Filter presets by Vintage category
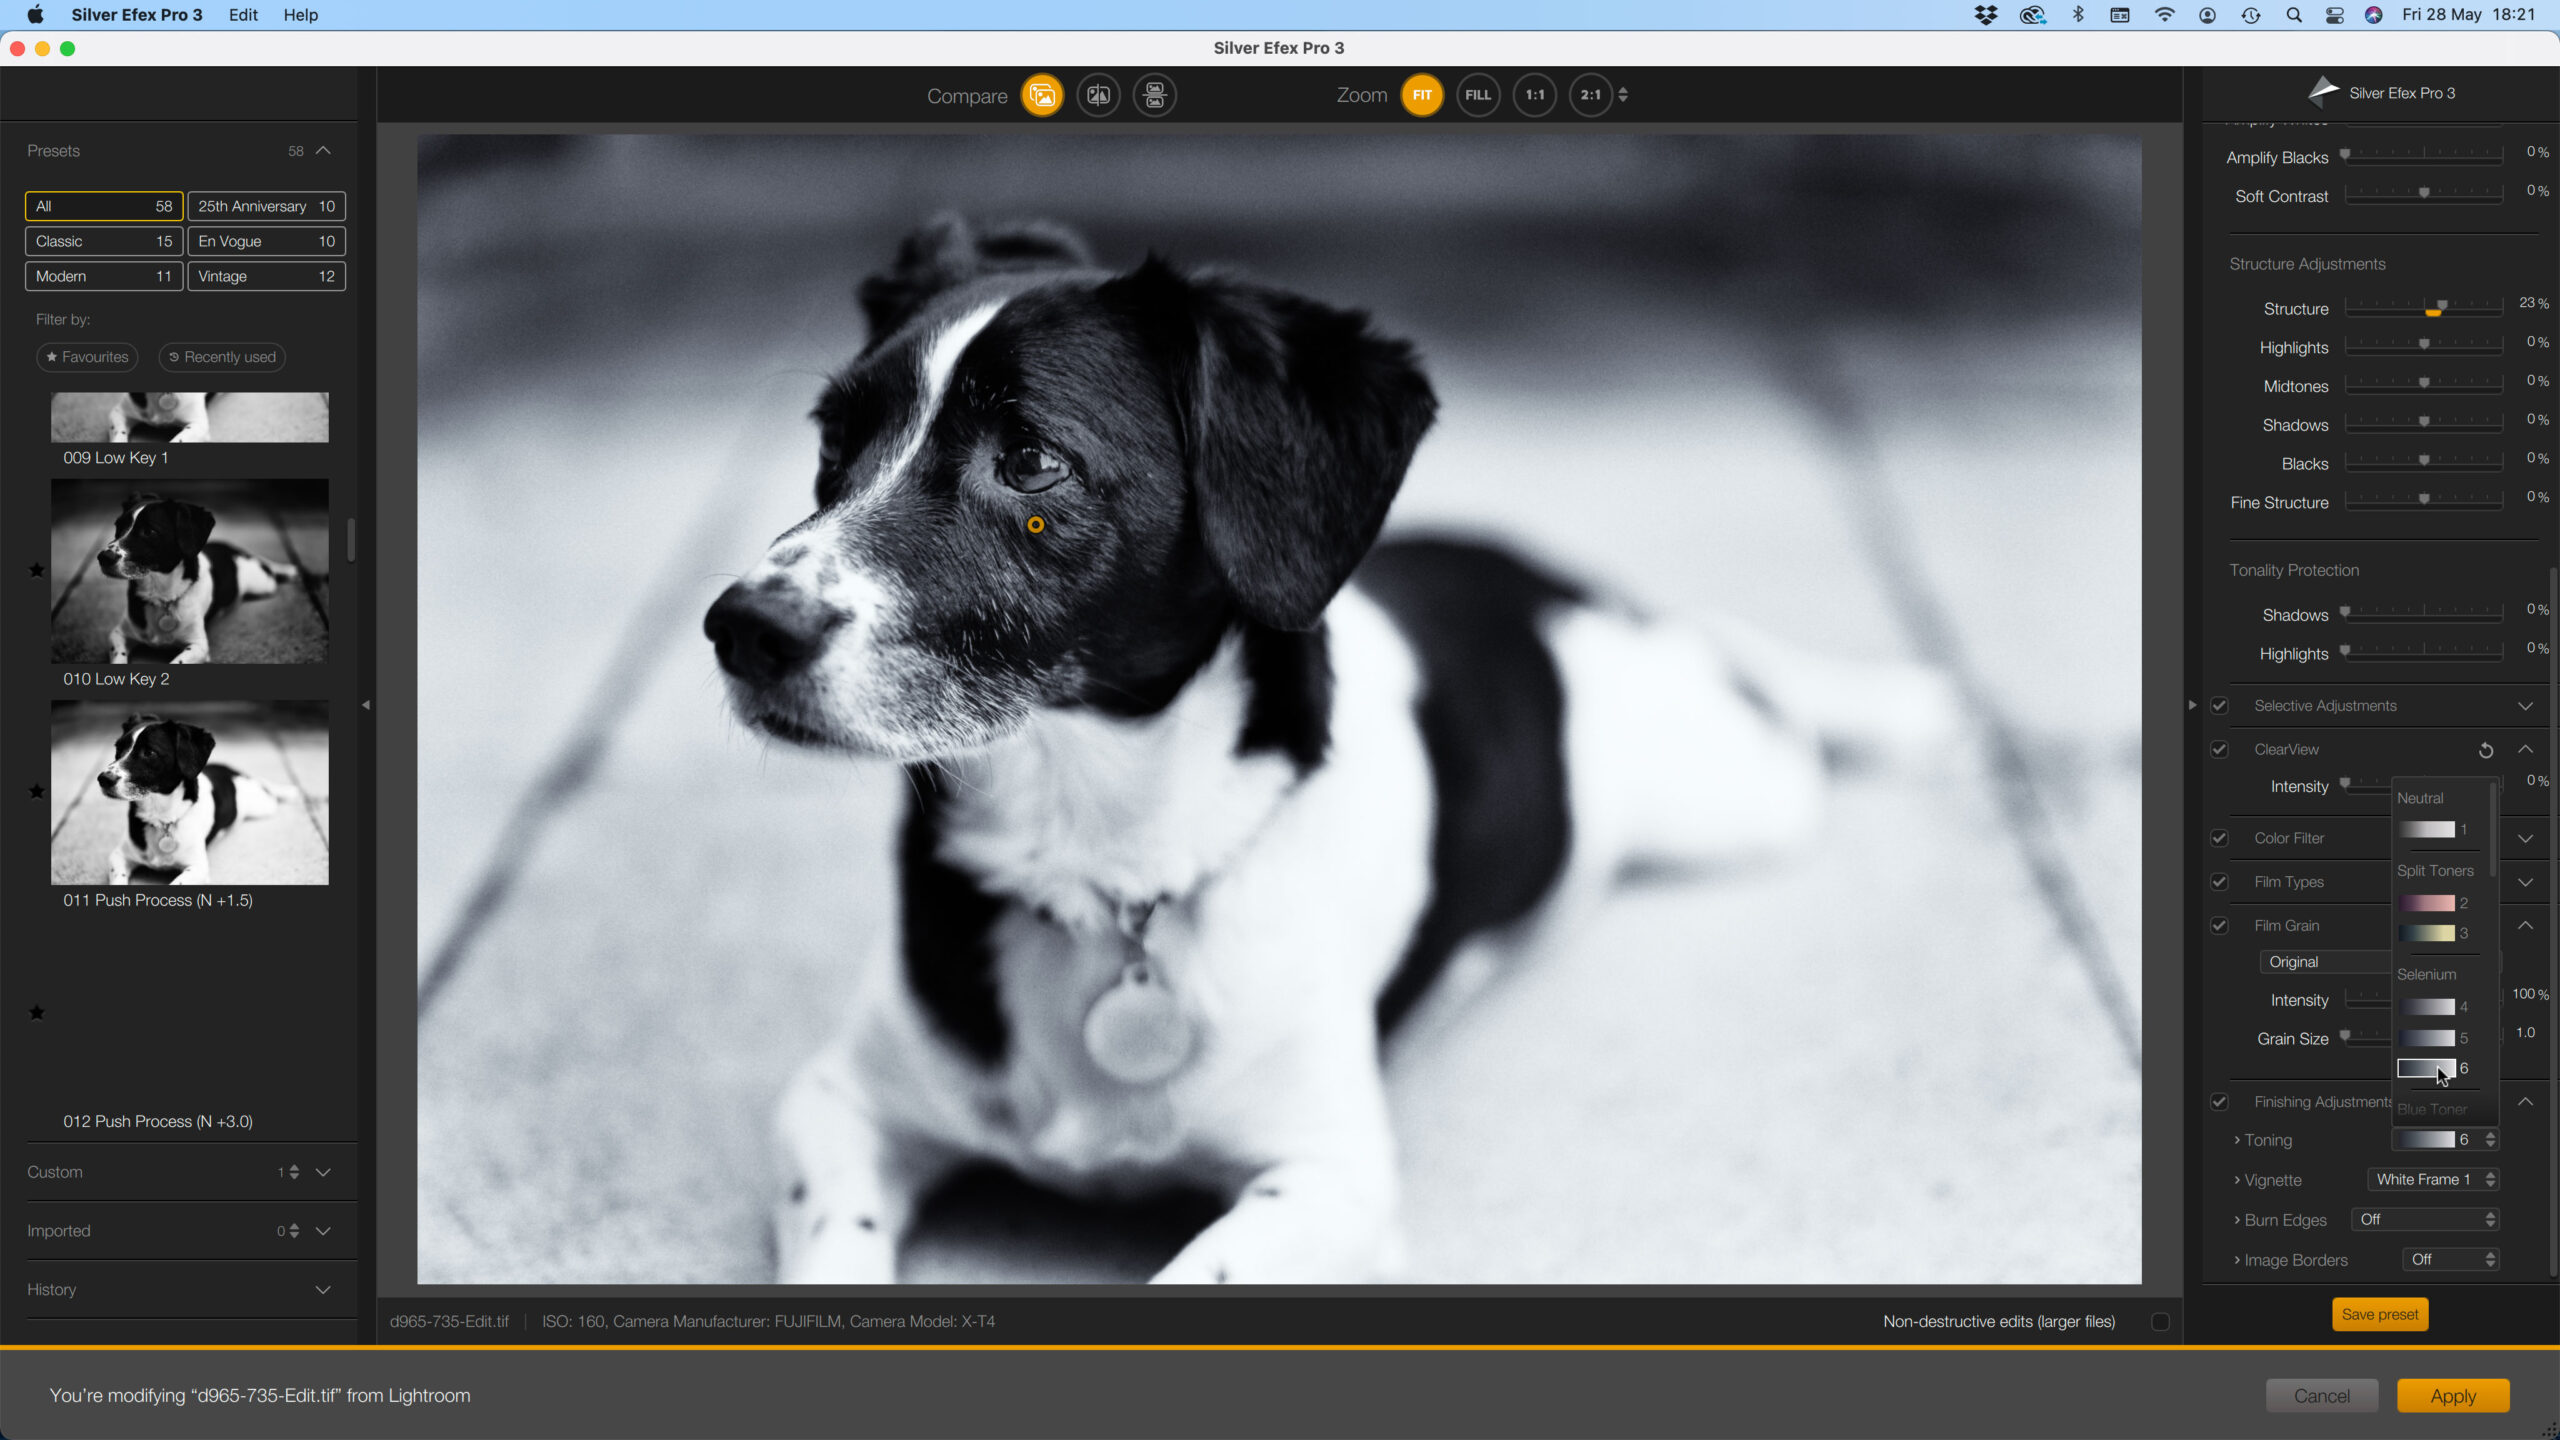 pos(266,276)
